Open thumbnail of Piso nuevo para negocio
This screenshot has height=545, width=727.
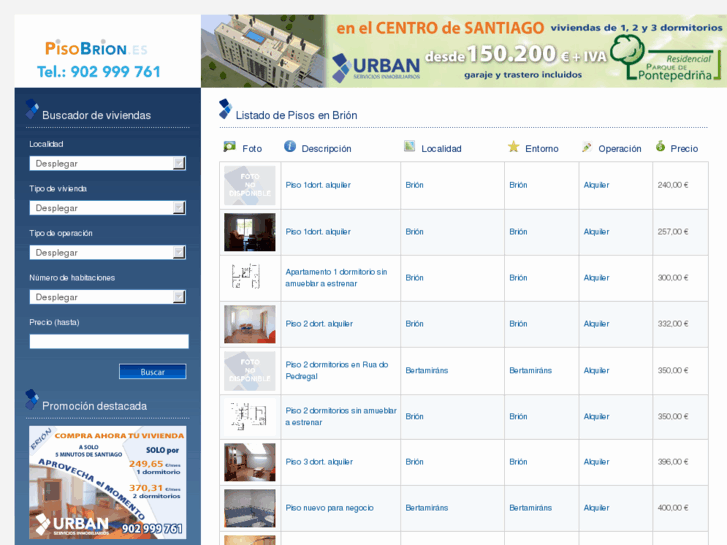tap(250, 508)
